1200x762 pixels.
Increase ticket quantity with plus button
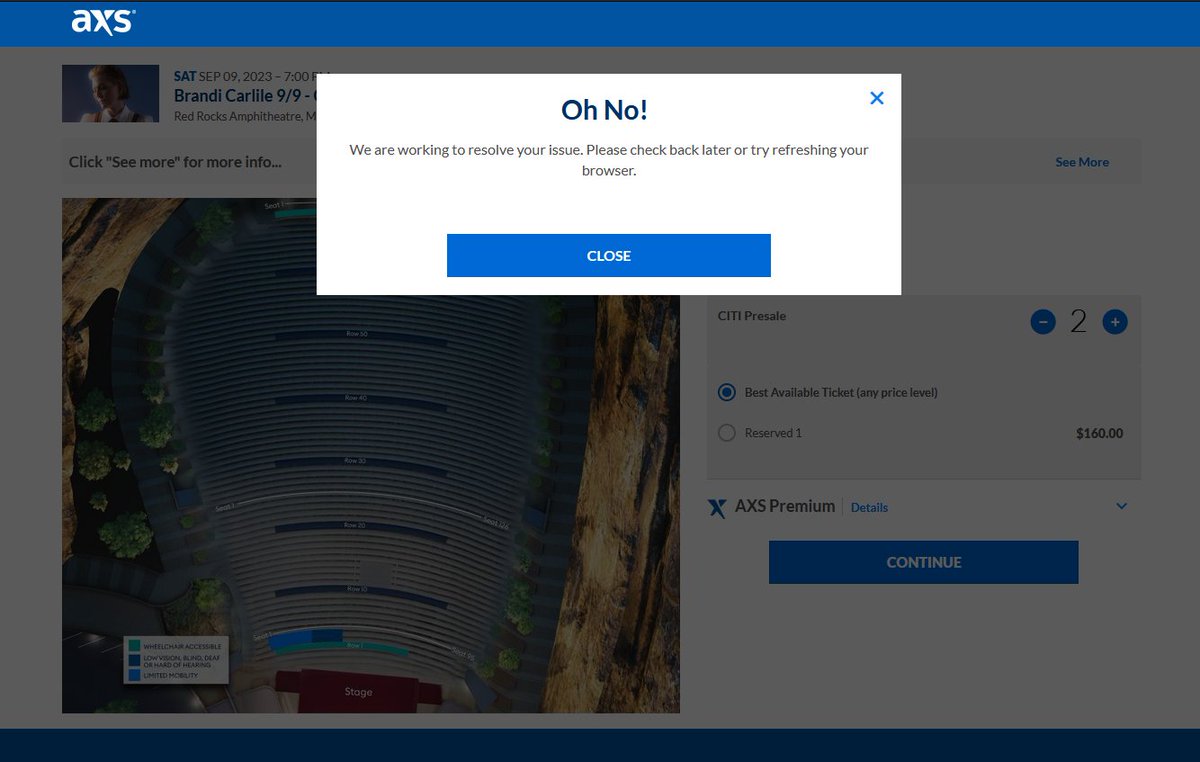1115,322
